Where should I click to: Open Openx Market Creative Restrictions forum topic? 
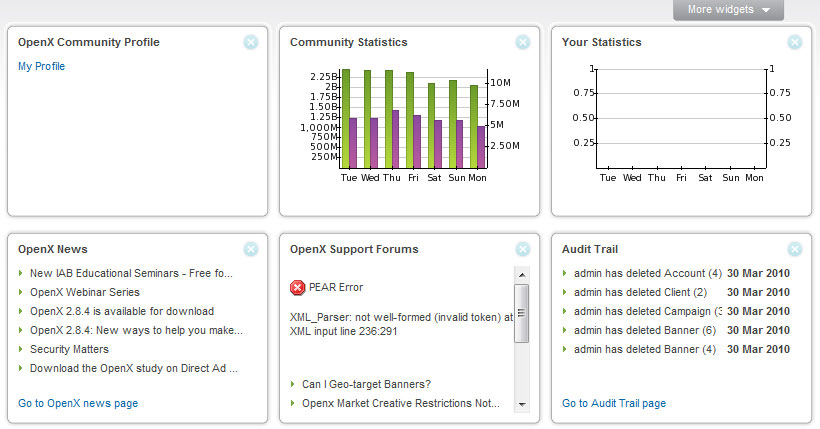tap(401, 403)
